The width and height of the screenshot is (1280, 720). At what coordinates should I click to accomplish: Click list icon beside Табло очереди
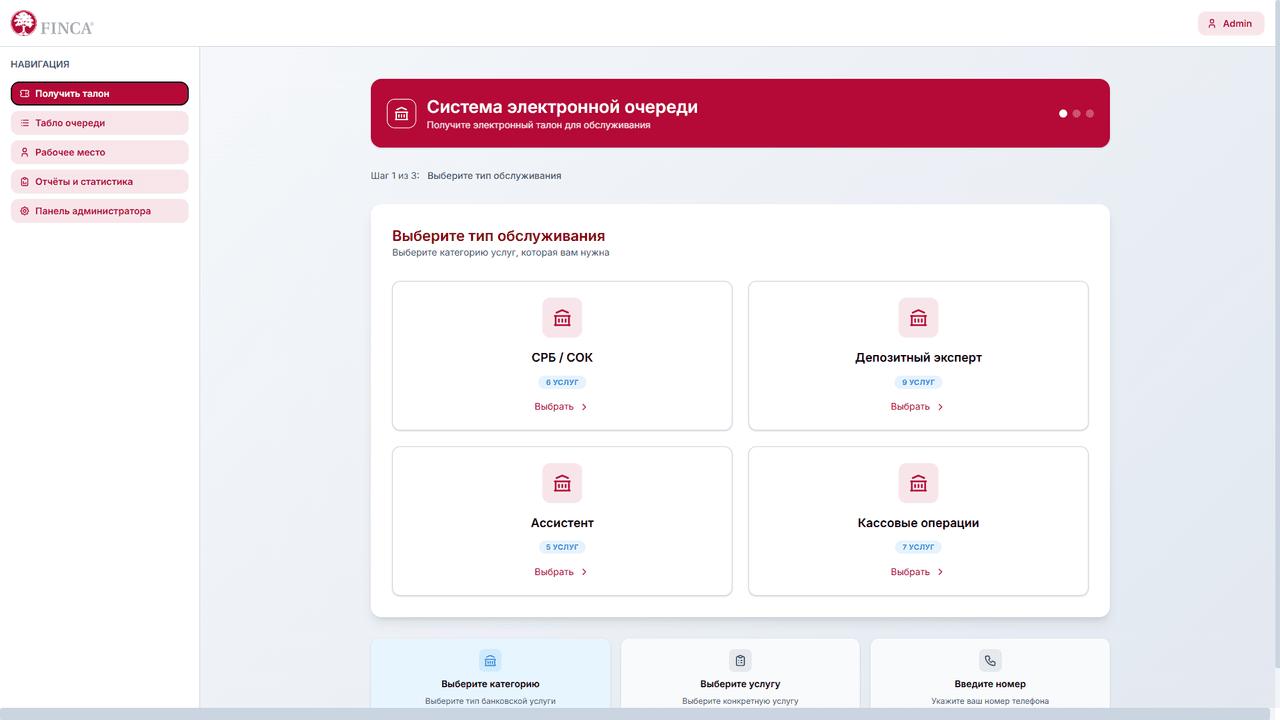coord(25,123)
